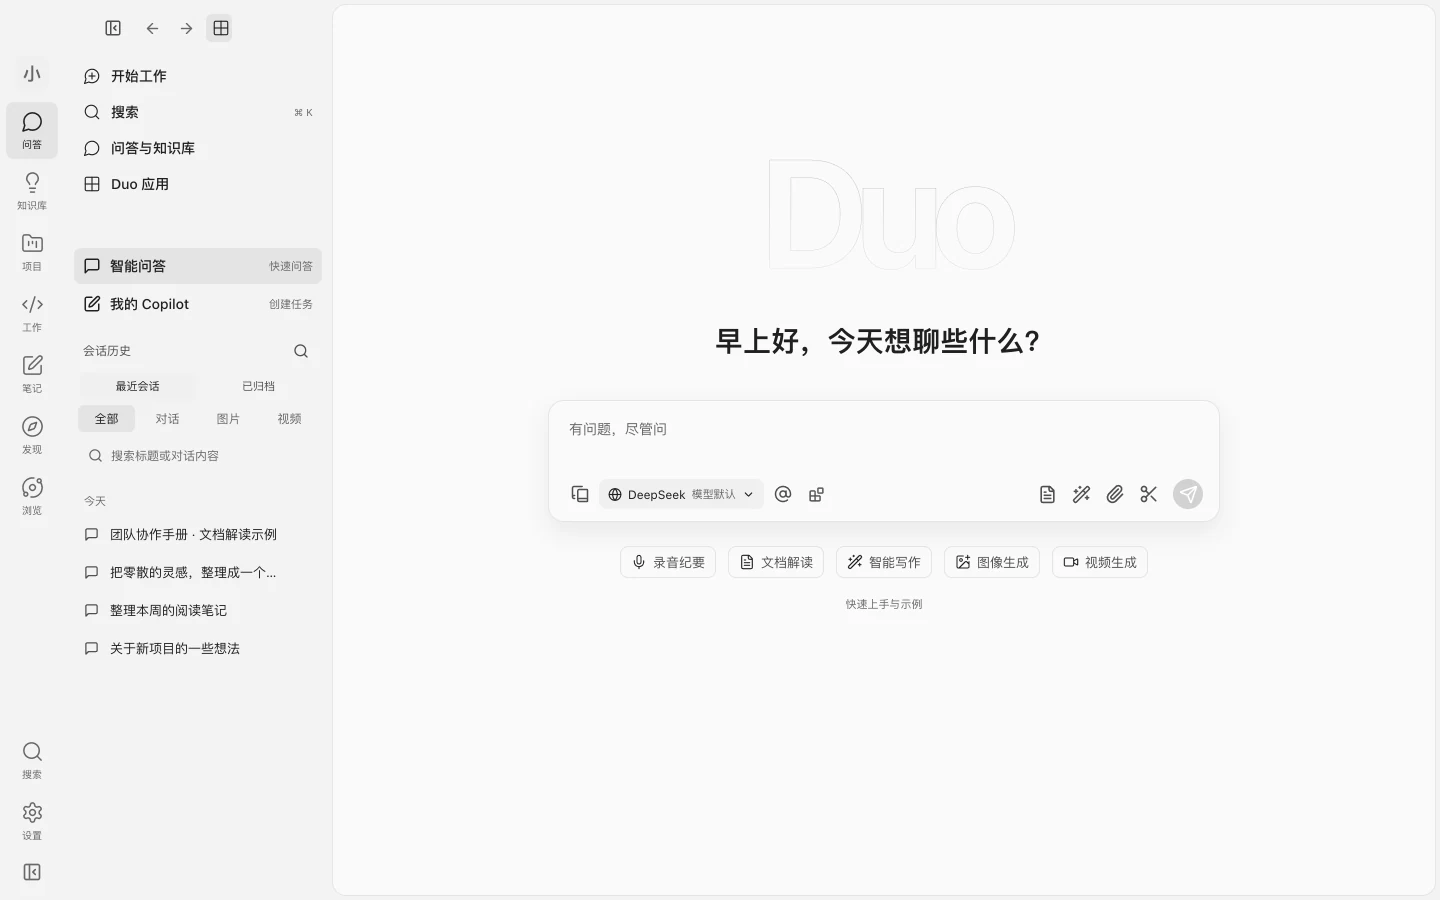Open the DeepSeek model dropdown
Viewport: 1440px width, 900px height.
[x=681, y=494]
